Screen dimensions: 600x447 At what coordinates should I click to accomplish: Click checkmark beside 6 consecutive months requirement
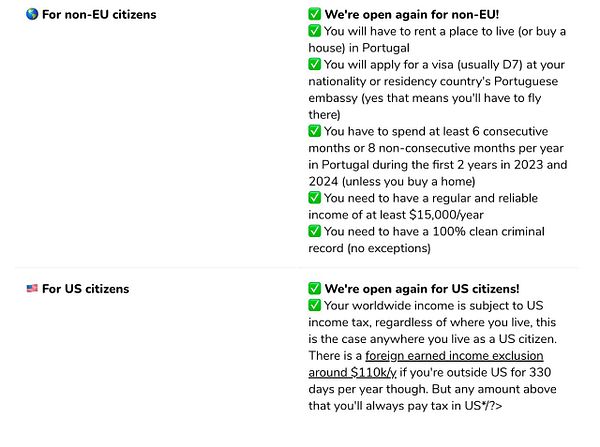tap(314, 131)
